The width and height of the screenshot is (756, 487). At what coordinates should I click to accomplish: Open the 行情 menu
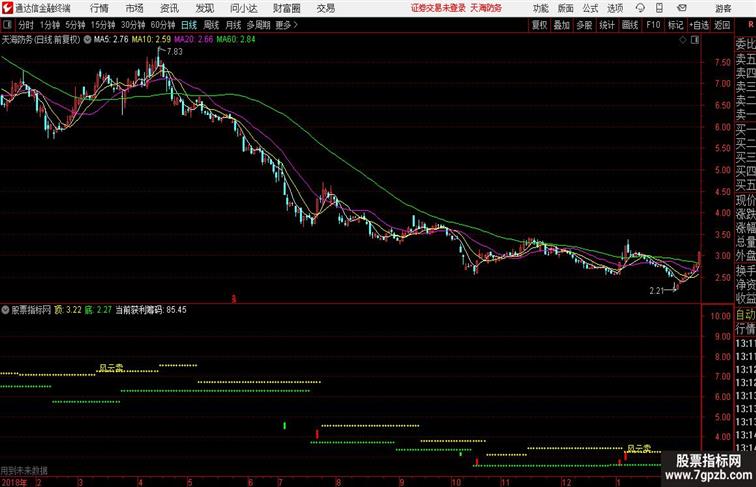[x=99, y=8]
